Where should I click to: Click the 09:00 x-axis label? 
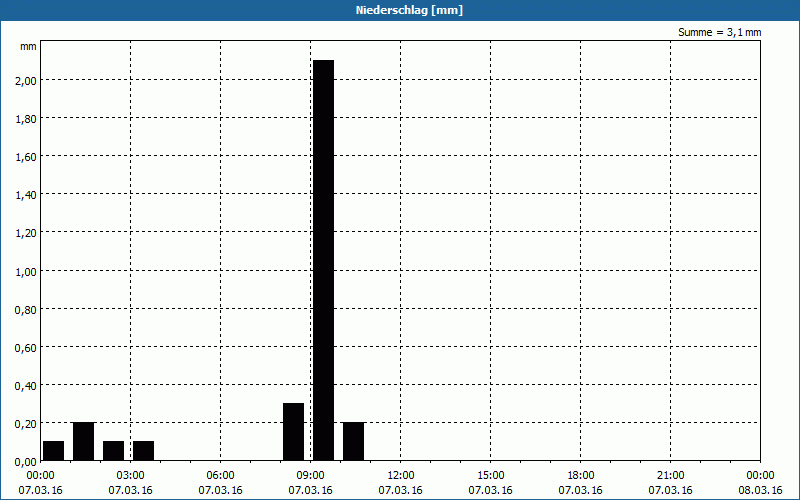coord(310,476)
